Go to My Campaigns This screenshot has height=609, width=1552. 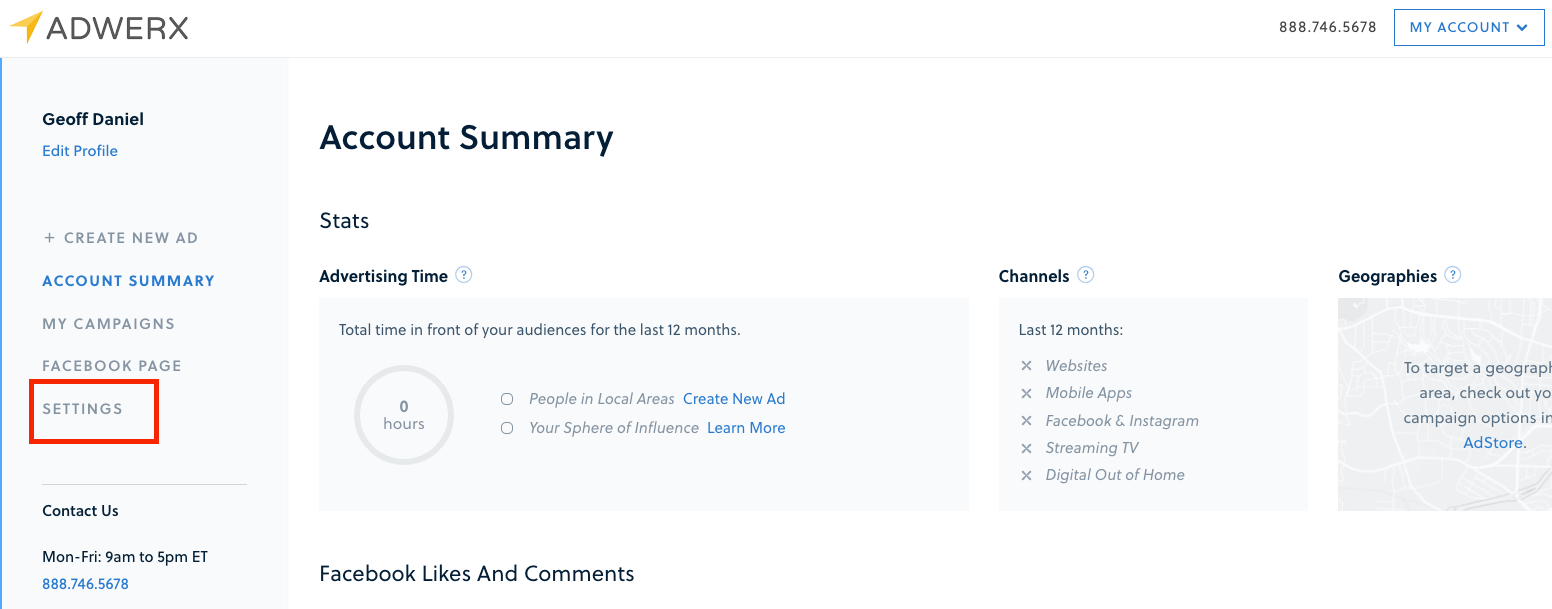tap(108, 324)
